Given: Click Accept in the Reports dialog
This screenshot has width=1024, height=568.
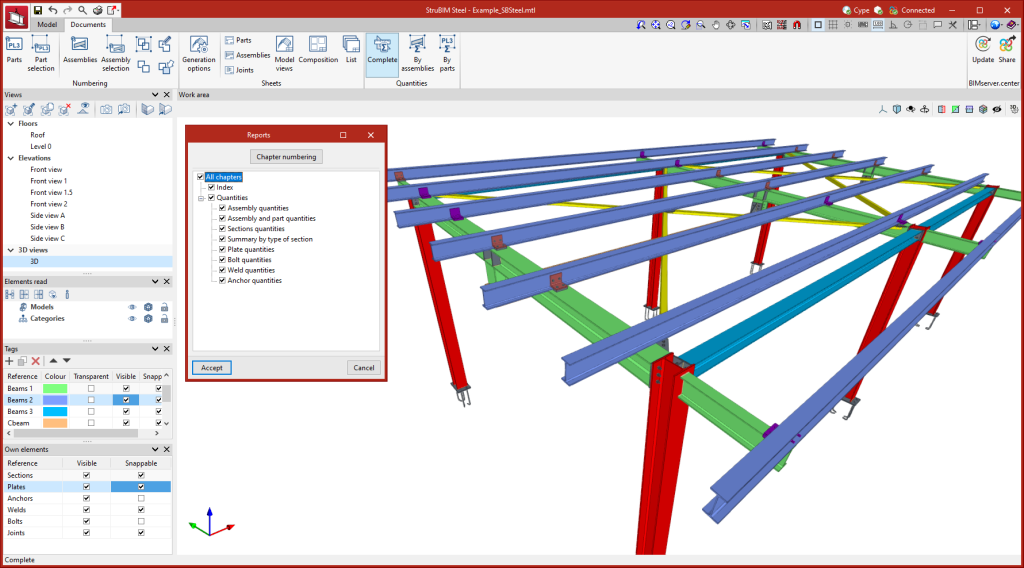Looking at the screenshot, I should pyautogui.click(x=211, y=368).
